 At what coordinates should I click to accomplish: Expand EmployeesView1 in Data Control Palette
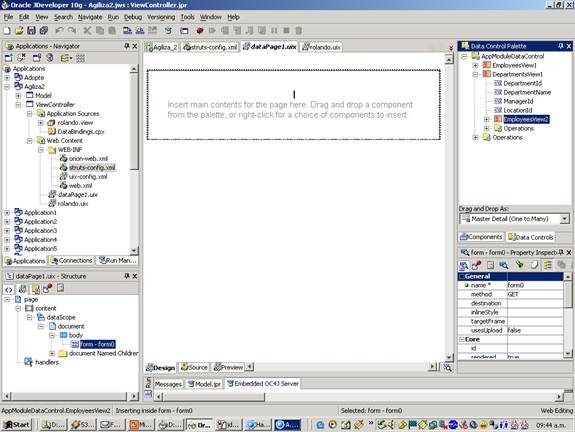click(x=475, y=65)
